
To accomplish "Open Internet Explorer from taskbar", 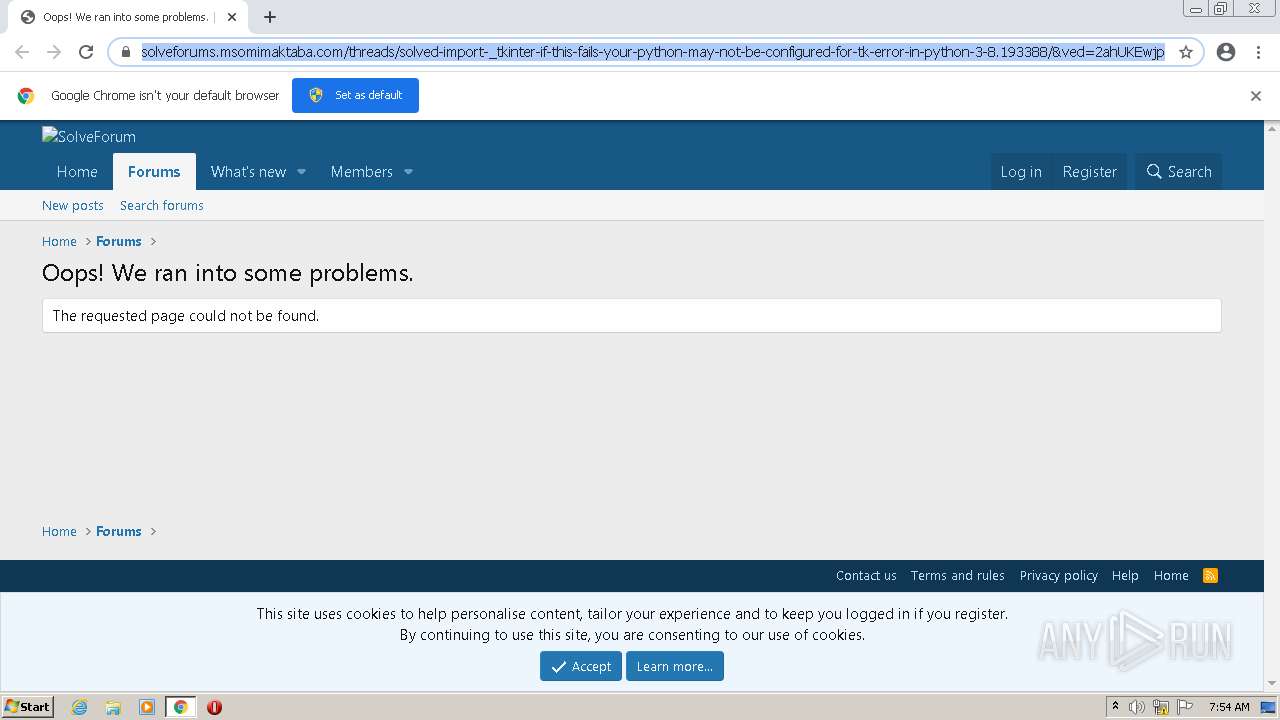I will pos(80,707).
